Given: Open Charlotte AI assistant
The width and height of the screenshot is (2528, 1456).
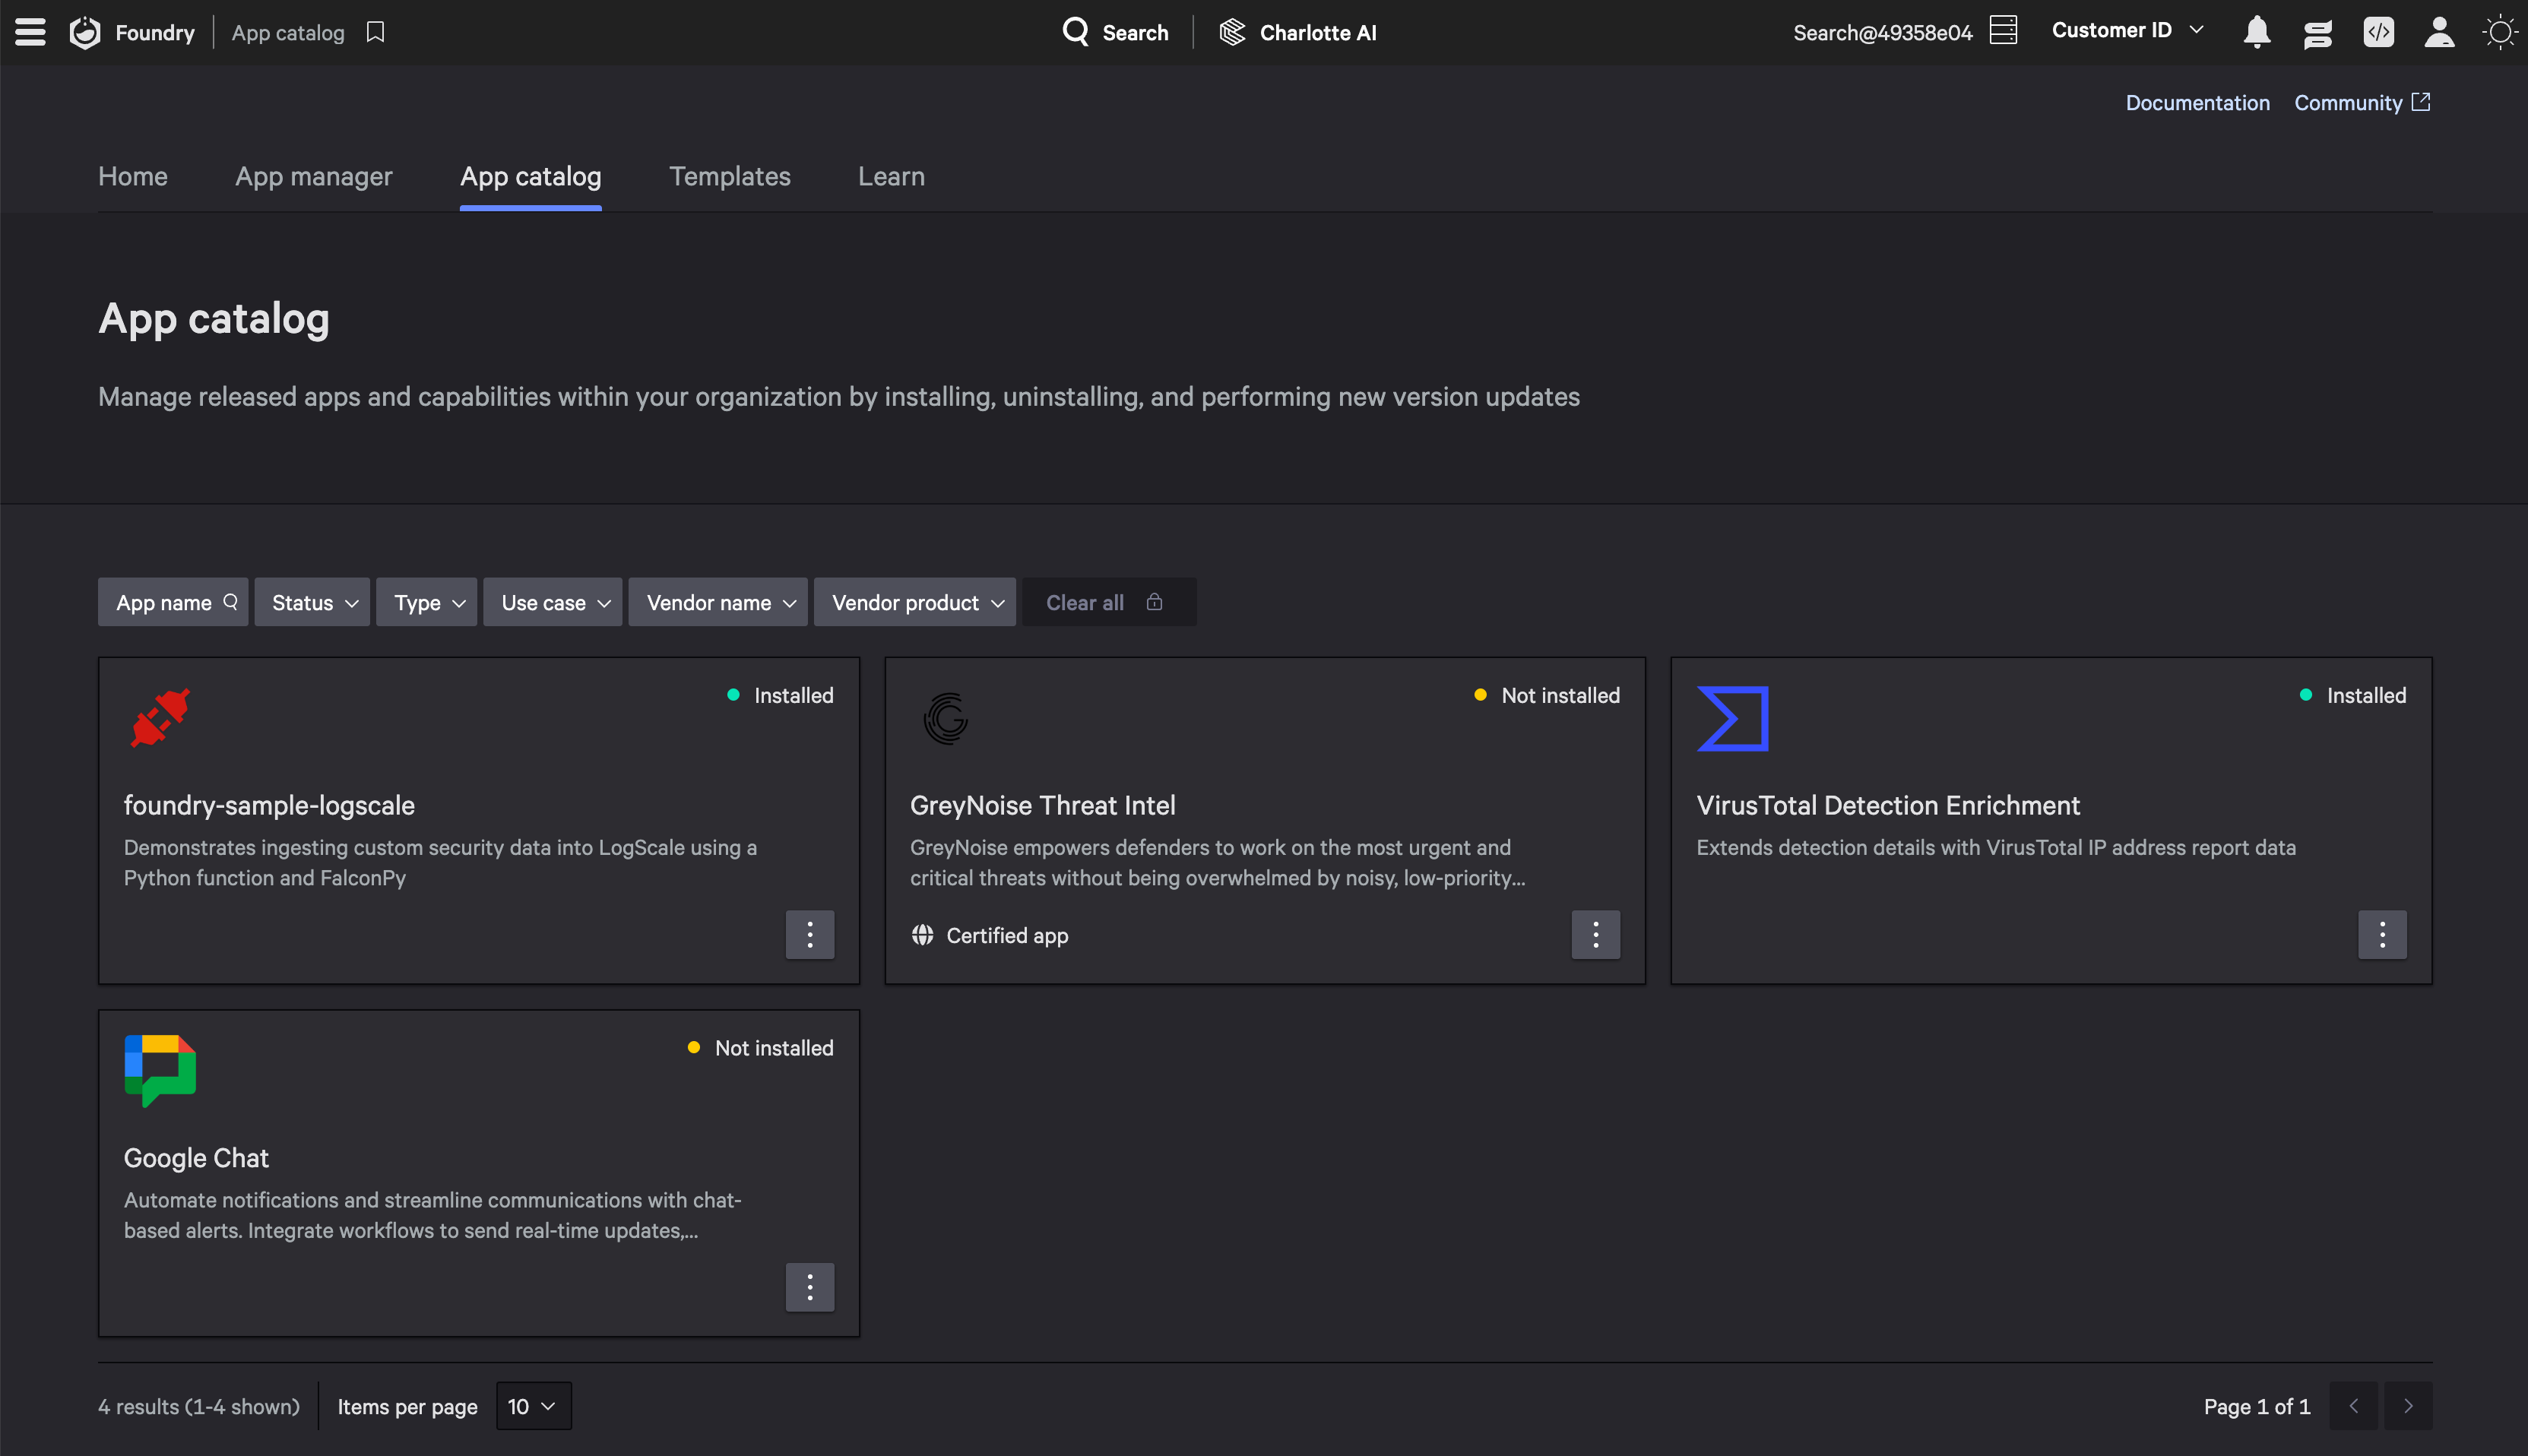Looking at the screenshot, I should [x=1298, y=32].
